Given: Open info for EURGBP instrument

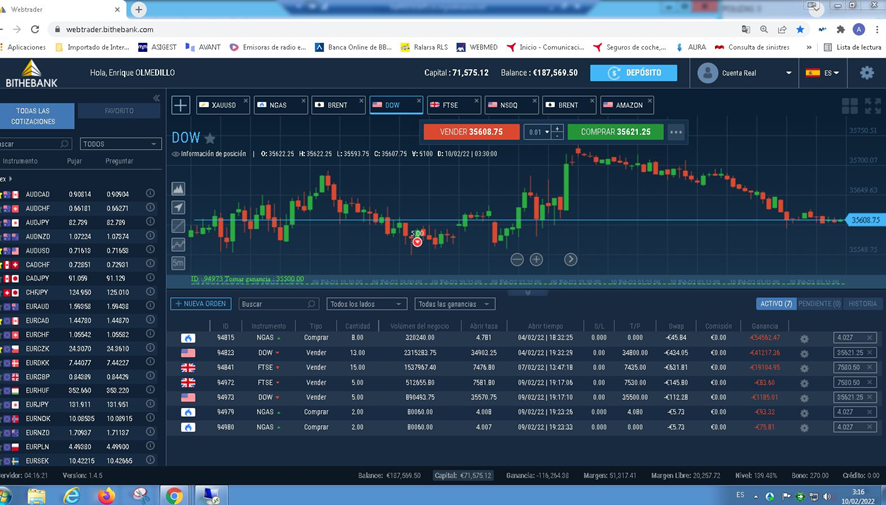Looking at the screenshot, I should click(x=150, y=376).
